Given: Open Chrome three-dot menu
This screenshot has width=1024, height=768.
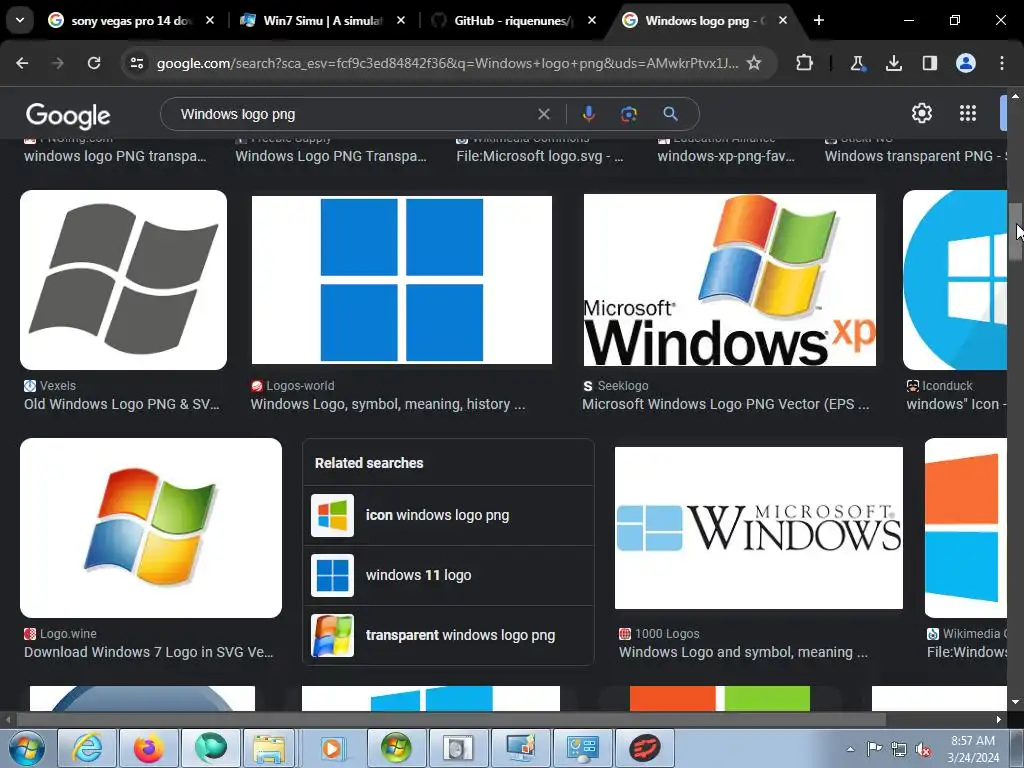Looking at the screenshot, I should [1002, 63].
